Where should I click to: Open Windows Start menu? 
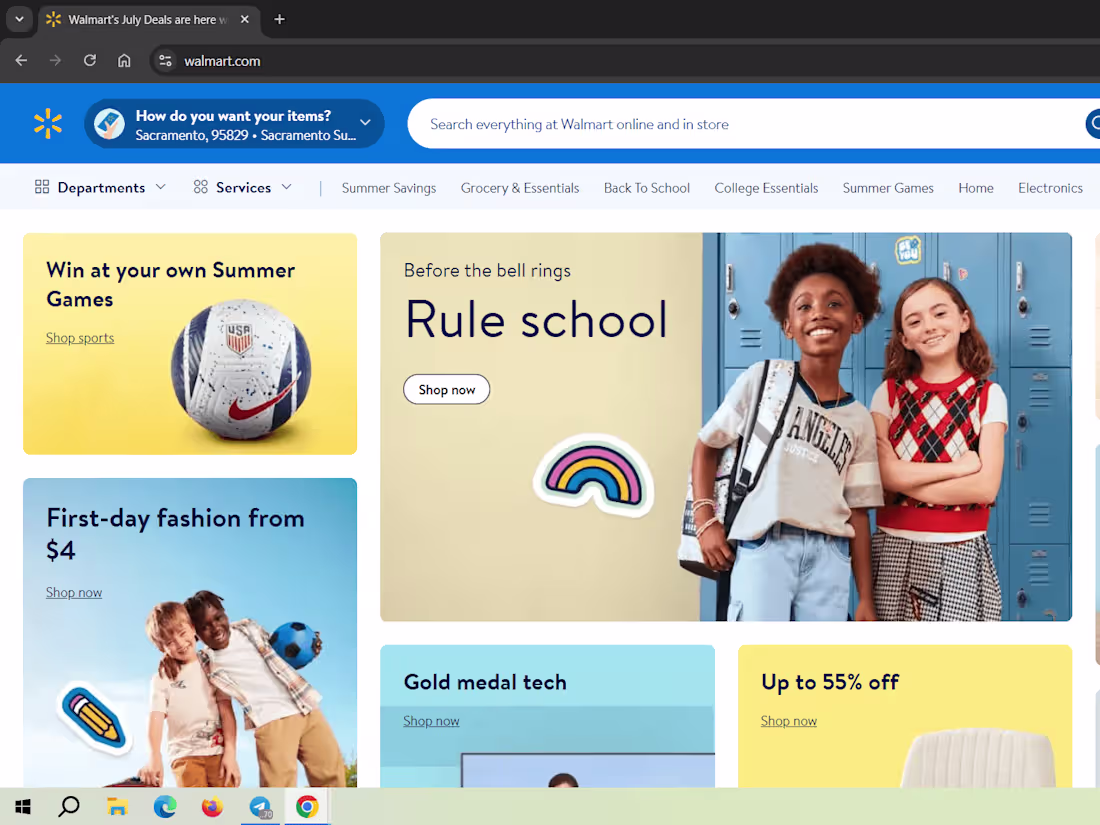(22, 807)
